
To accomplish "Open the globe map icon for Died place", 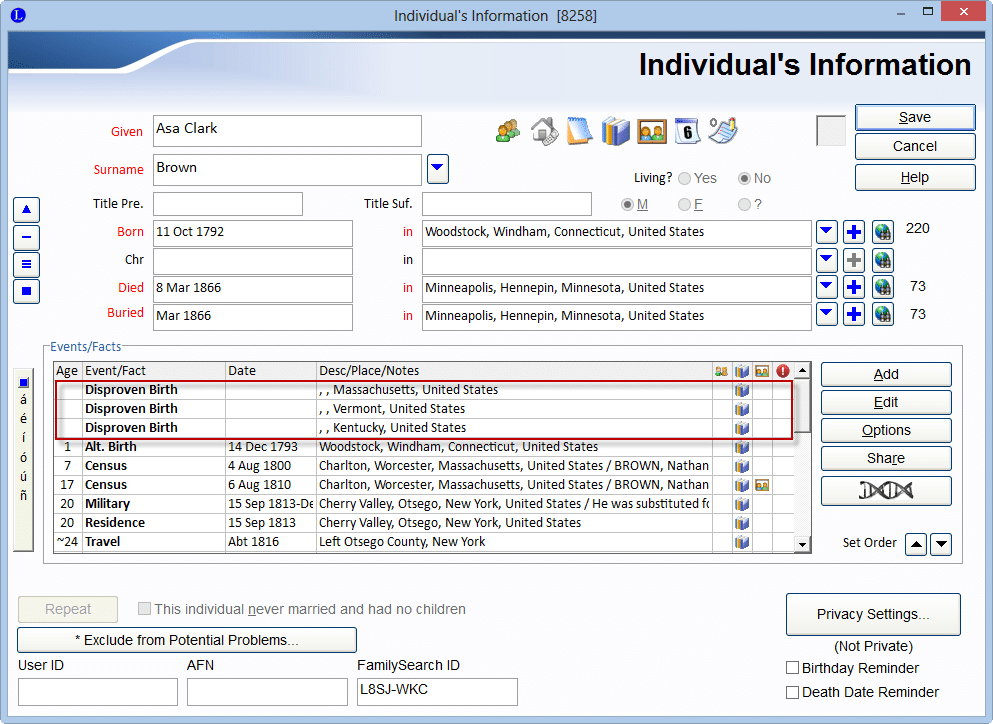I will (x=883, y=287).
